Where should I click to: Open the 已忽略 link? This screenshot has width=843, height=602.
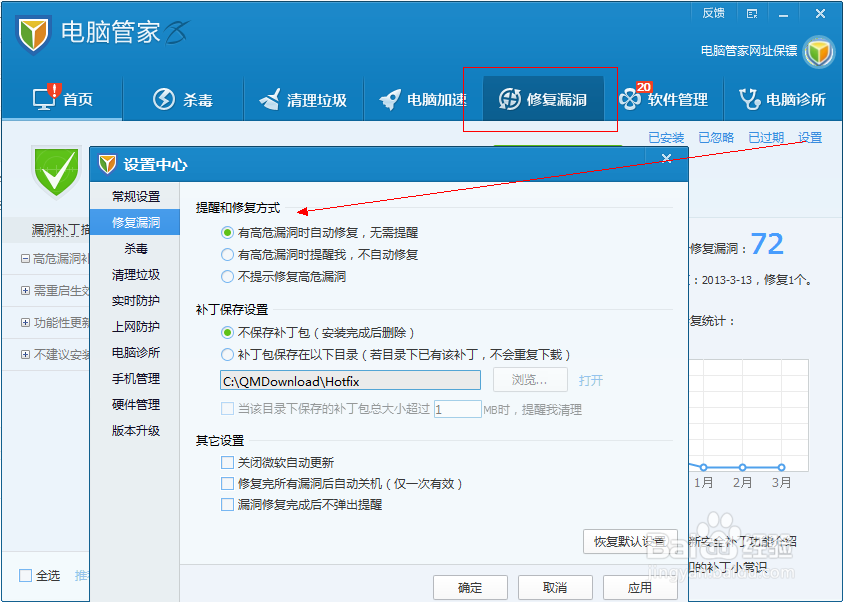[x=715, y=137]
